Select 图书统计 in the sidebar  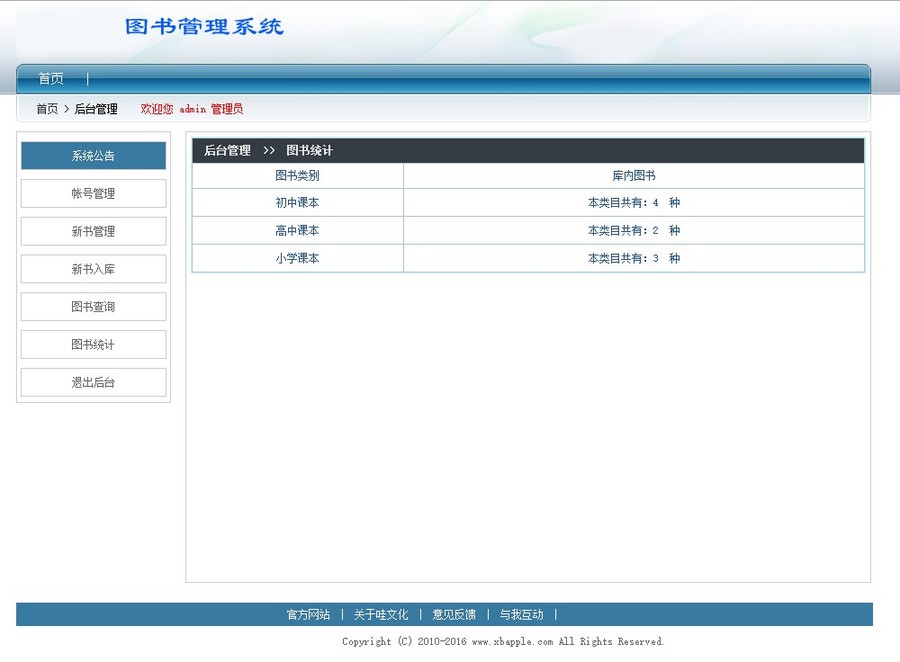tap(92, 344)
